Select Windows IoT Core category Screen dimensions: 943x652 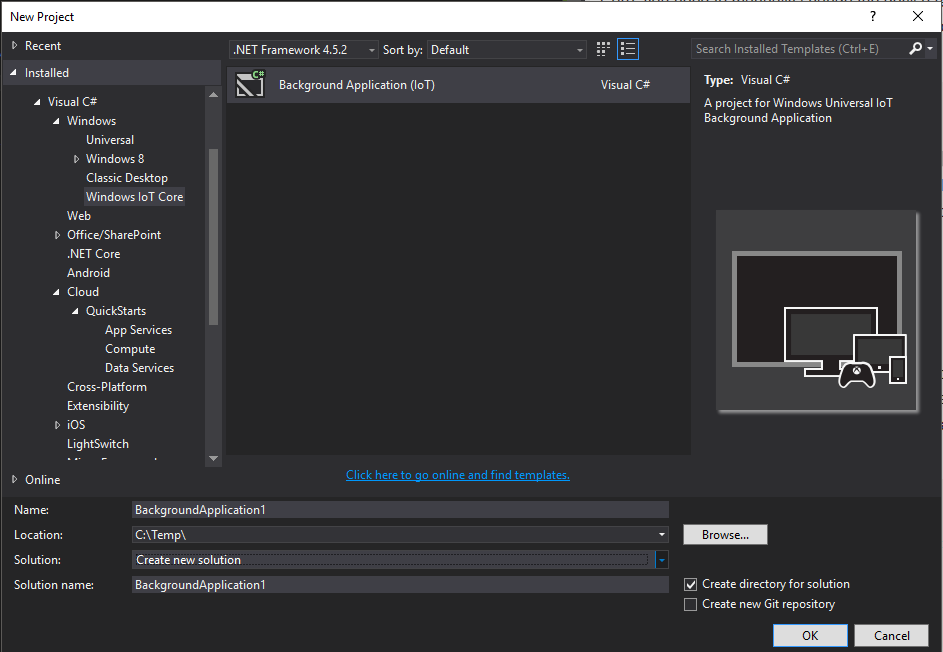[135, 197]
